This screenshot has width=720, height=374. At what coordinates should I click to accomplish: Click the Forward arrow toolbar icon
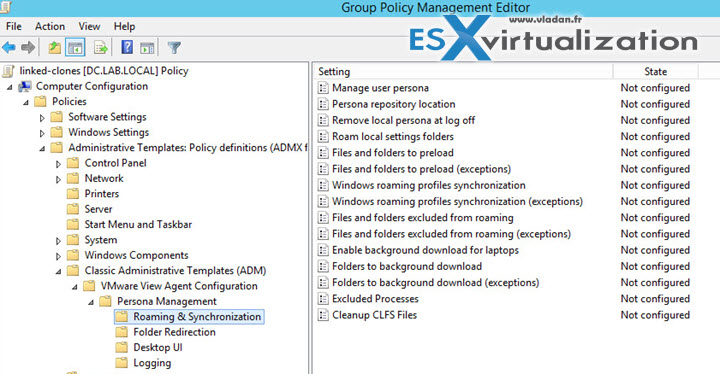pos(28,47)
